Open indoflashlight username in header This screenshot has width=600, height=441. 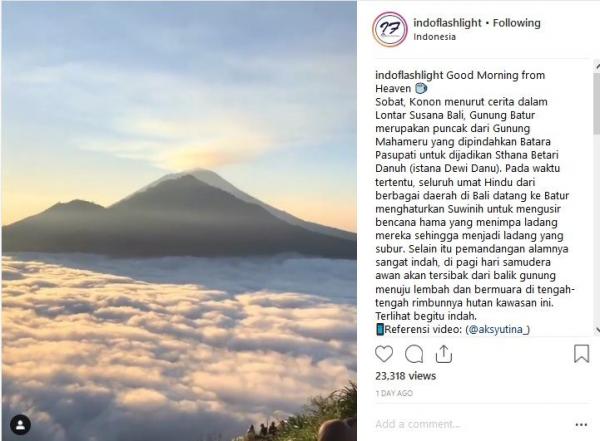(447, 23)
